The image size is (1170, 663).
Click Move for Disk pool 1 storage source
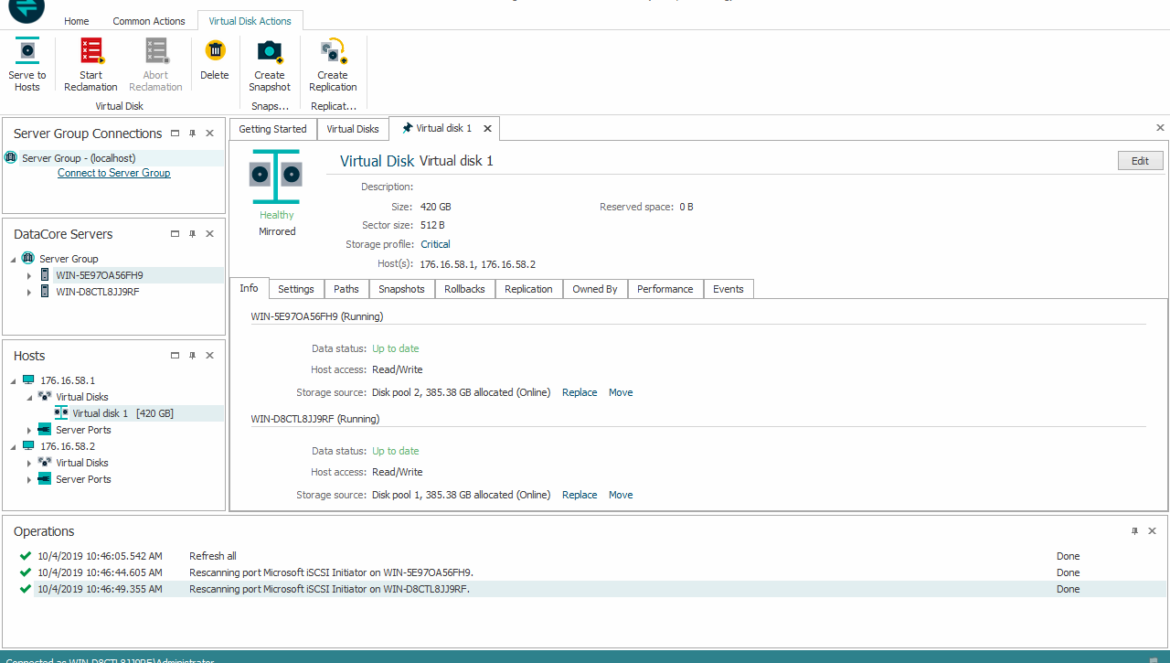621,495
